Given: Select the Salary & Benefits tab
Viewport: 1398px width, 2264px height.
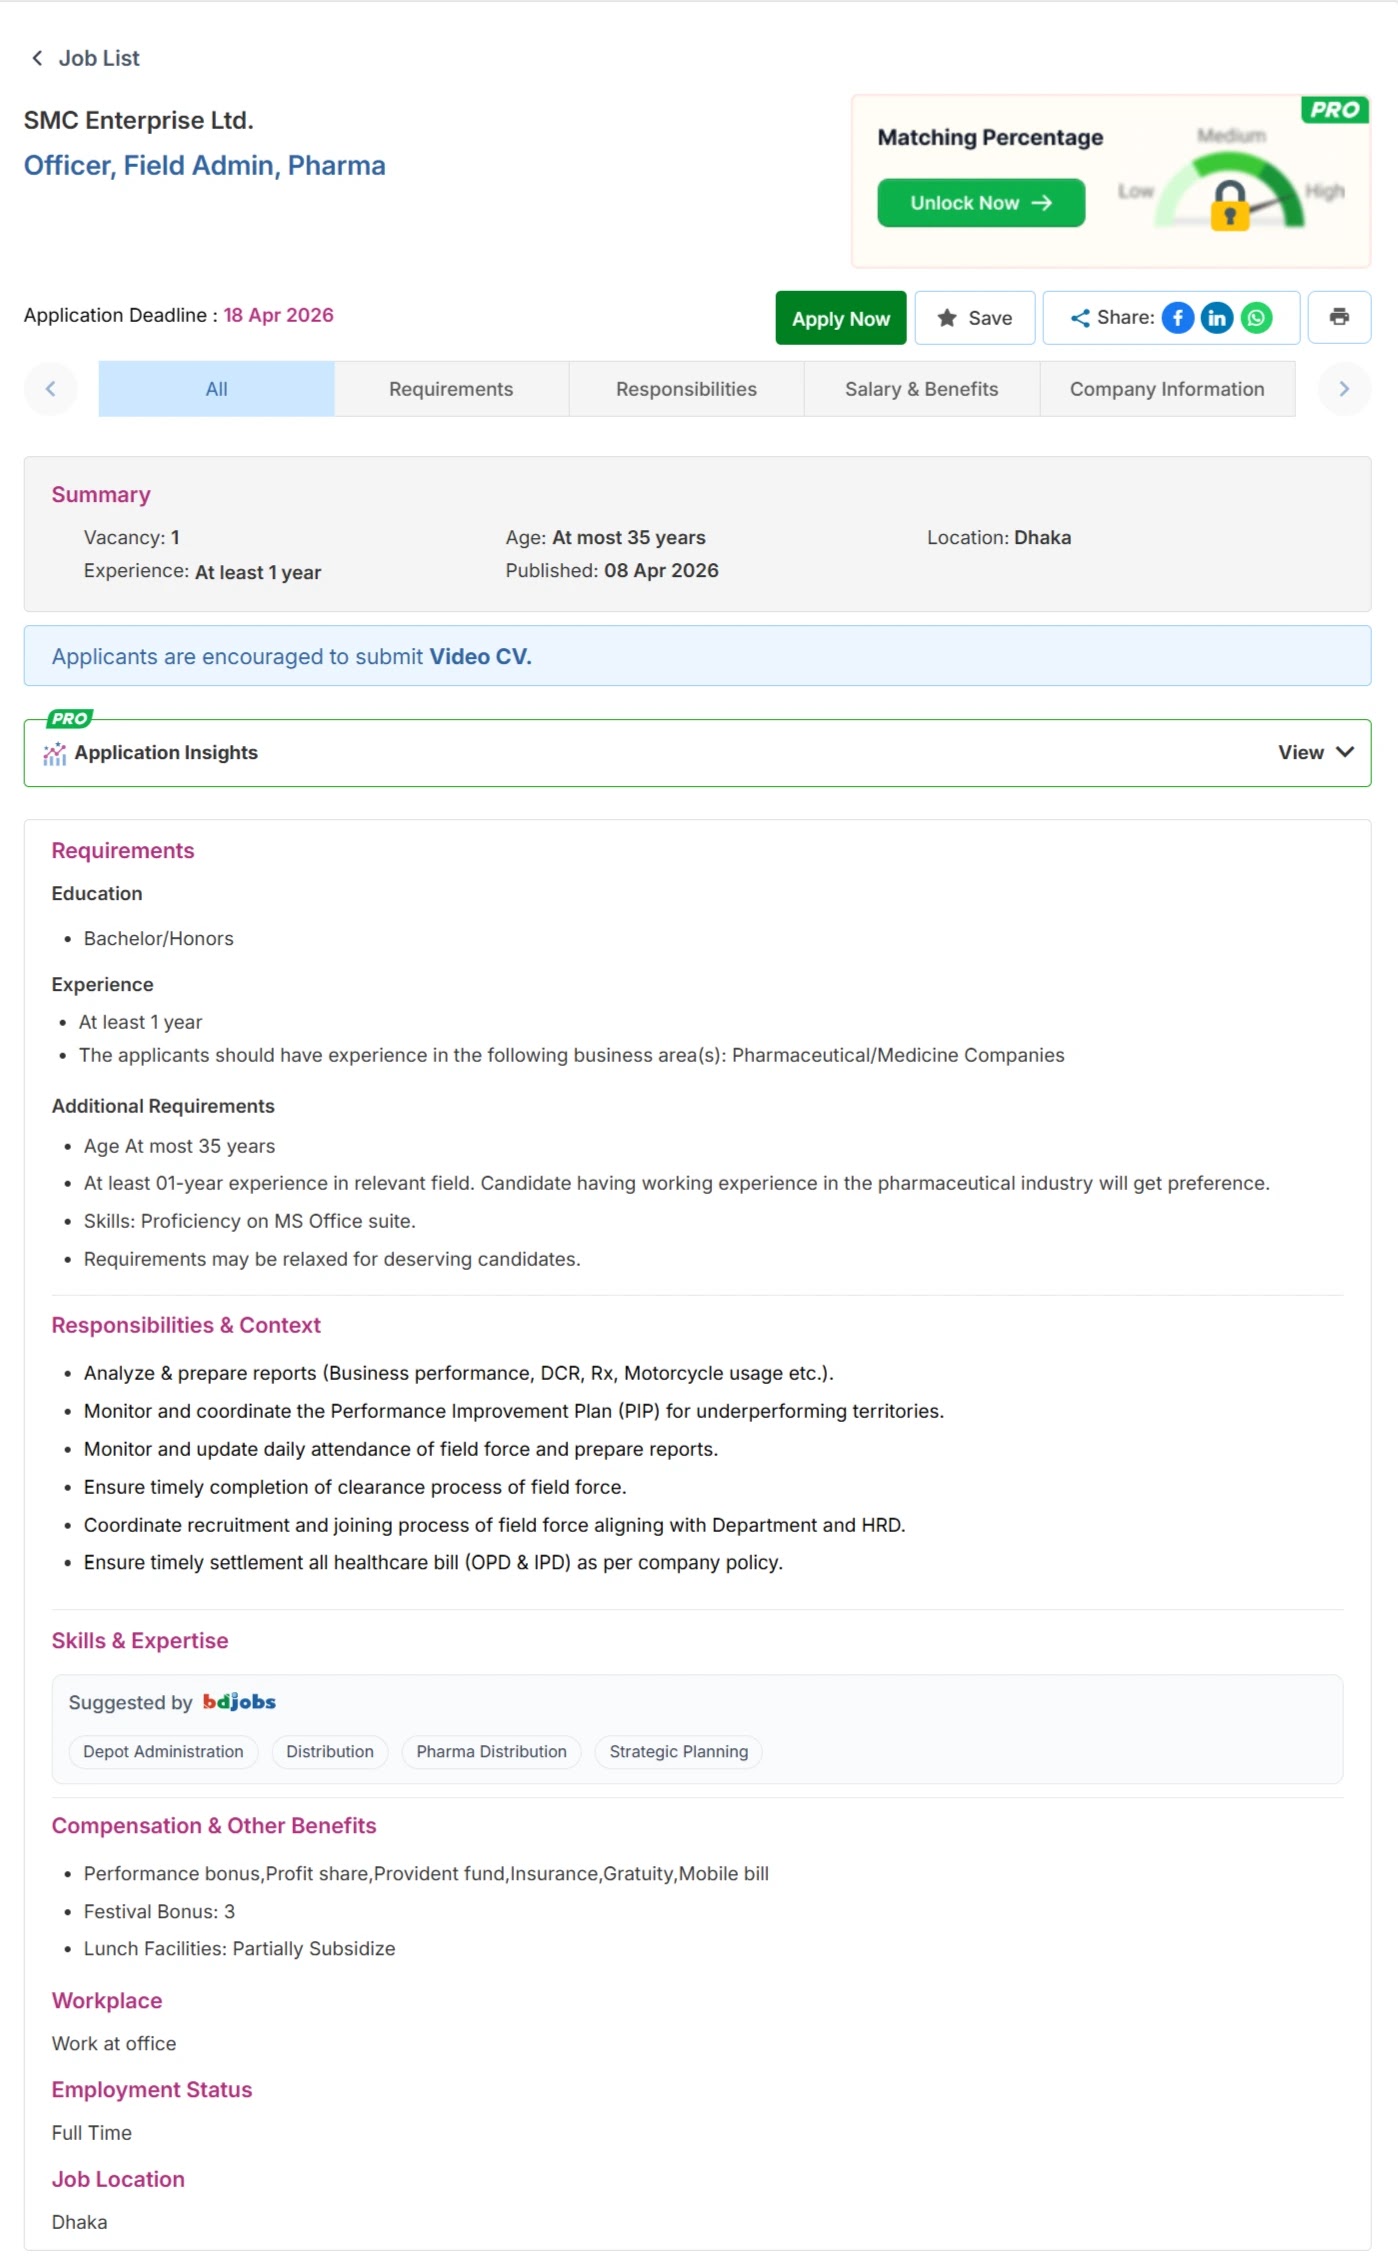Looking at the screenshot, I should [921, 389].
